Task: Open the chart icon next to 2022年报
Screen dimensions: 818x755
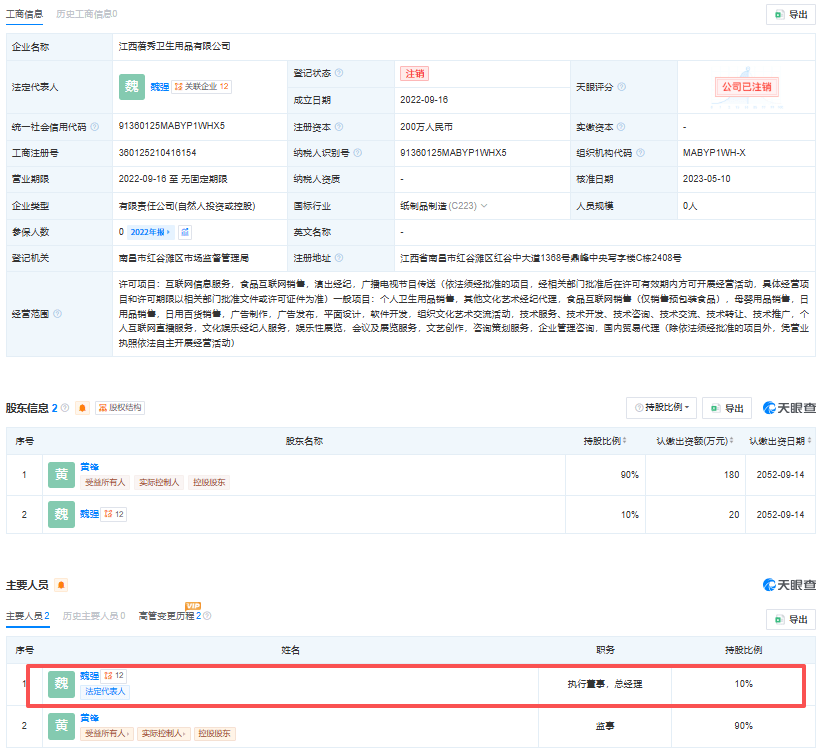Action: 185,232
